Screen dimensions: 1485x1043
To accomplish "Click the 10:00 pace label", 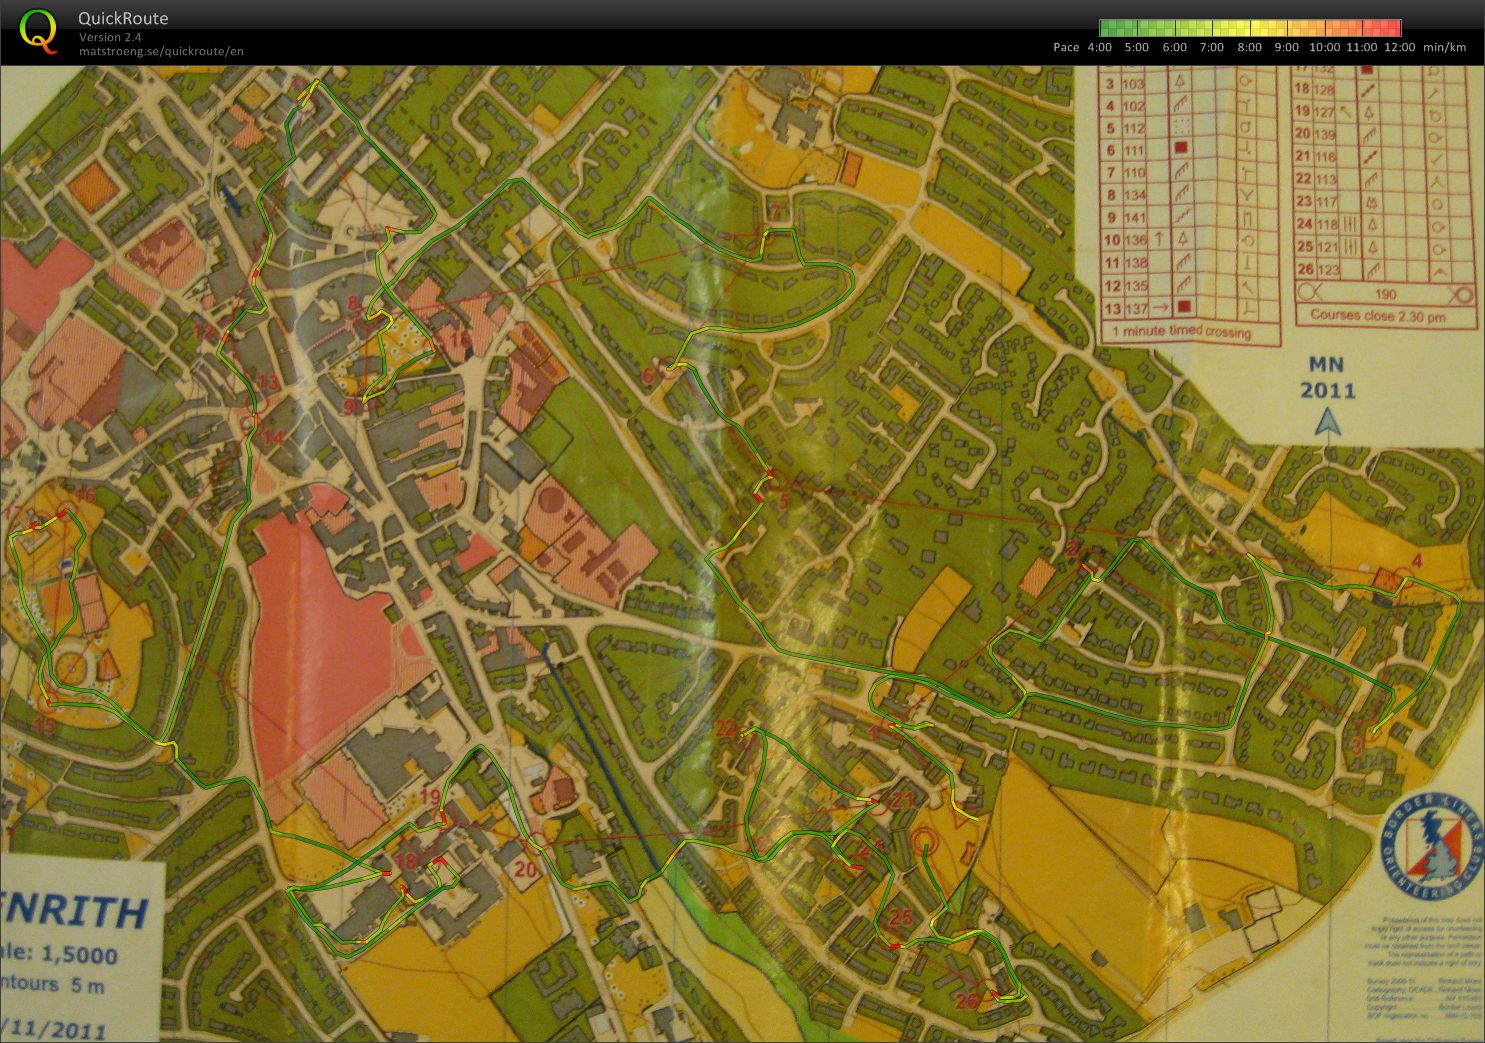I will tap(1325, 47).
